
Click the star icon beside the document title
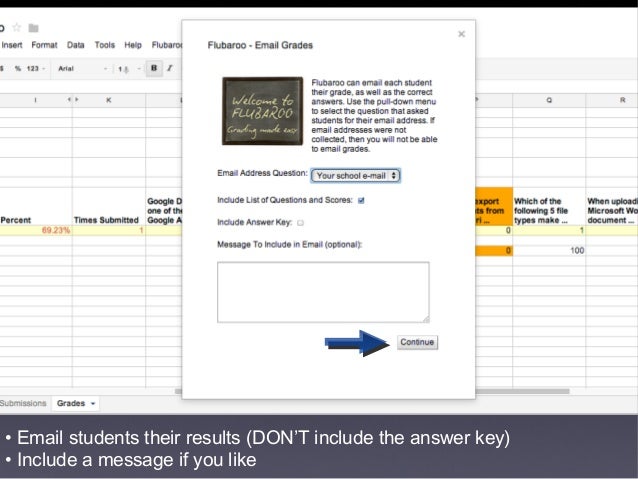pyautogui.click(x=17, y=28)
